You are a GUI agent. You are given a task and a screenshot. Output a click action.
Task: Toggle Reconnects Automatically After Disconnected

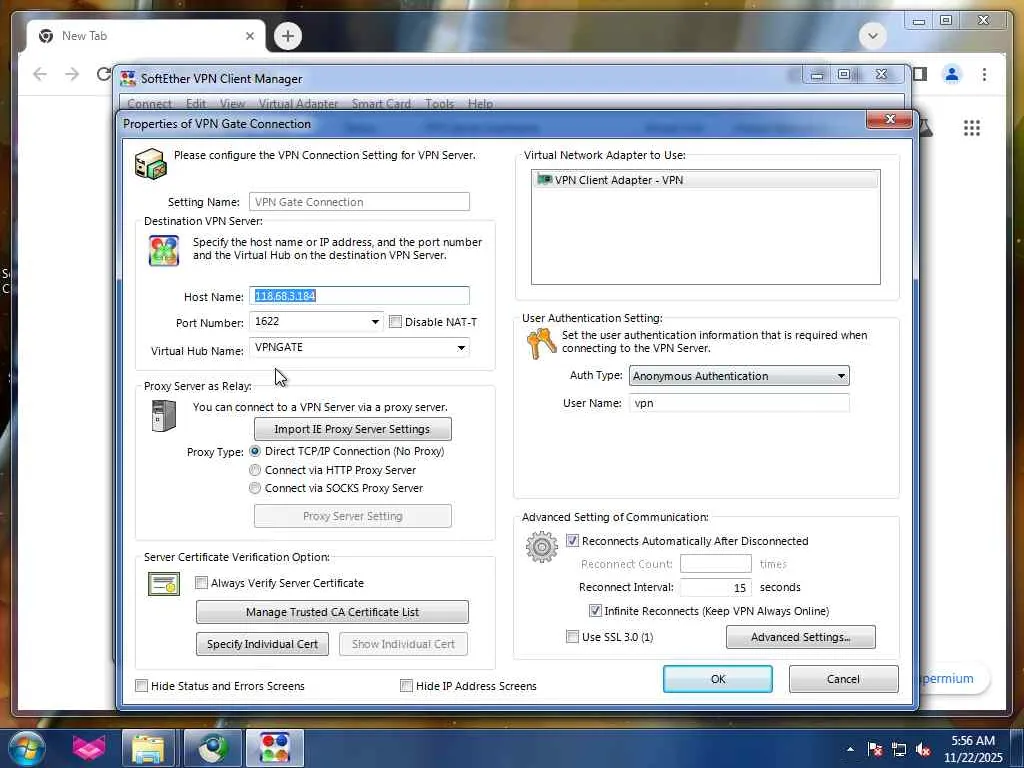572,541
